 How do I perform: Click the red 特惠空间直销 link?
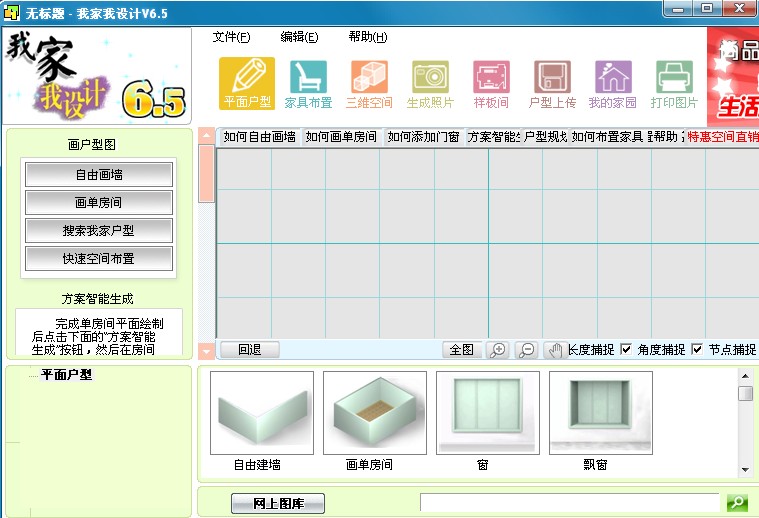(723, 137)
